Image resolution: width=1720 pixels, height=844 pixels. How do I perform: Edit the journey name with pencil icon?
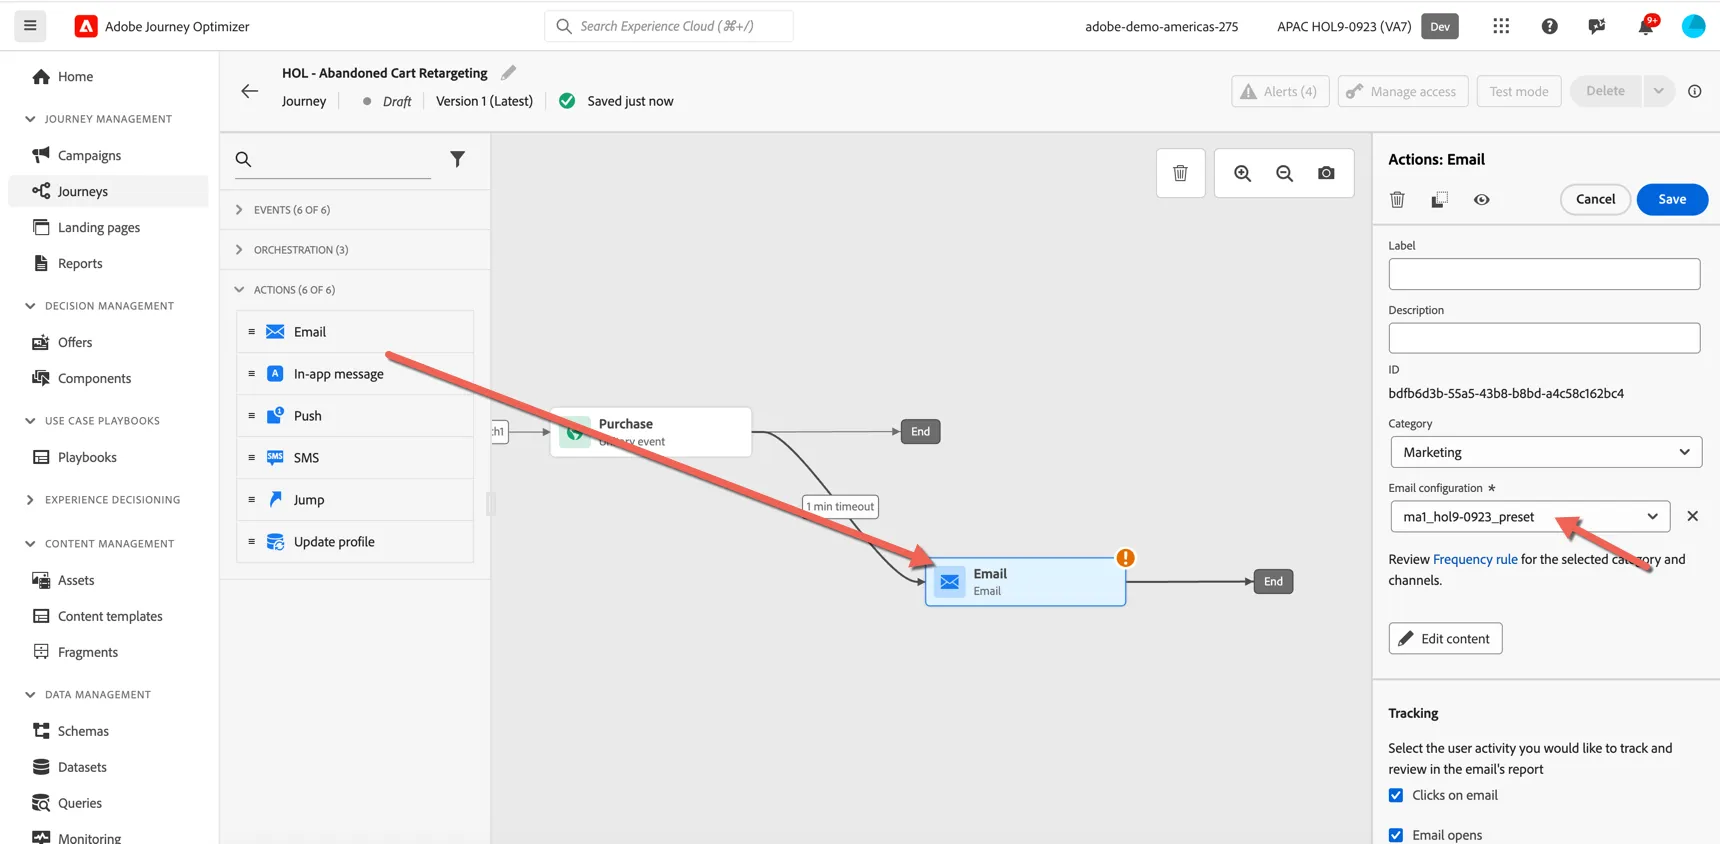point(508,72)
